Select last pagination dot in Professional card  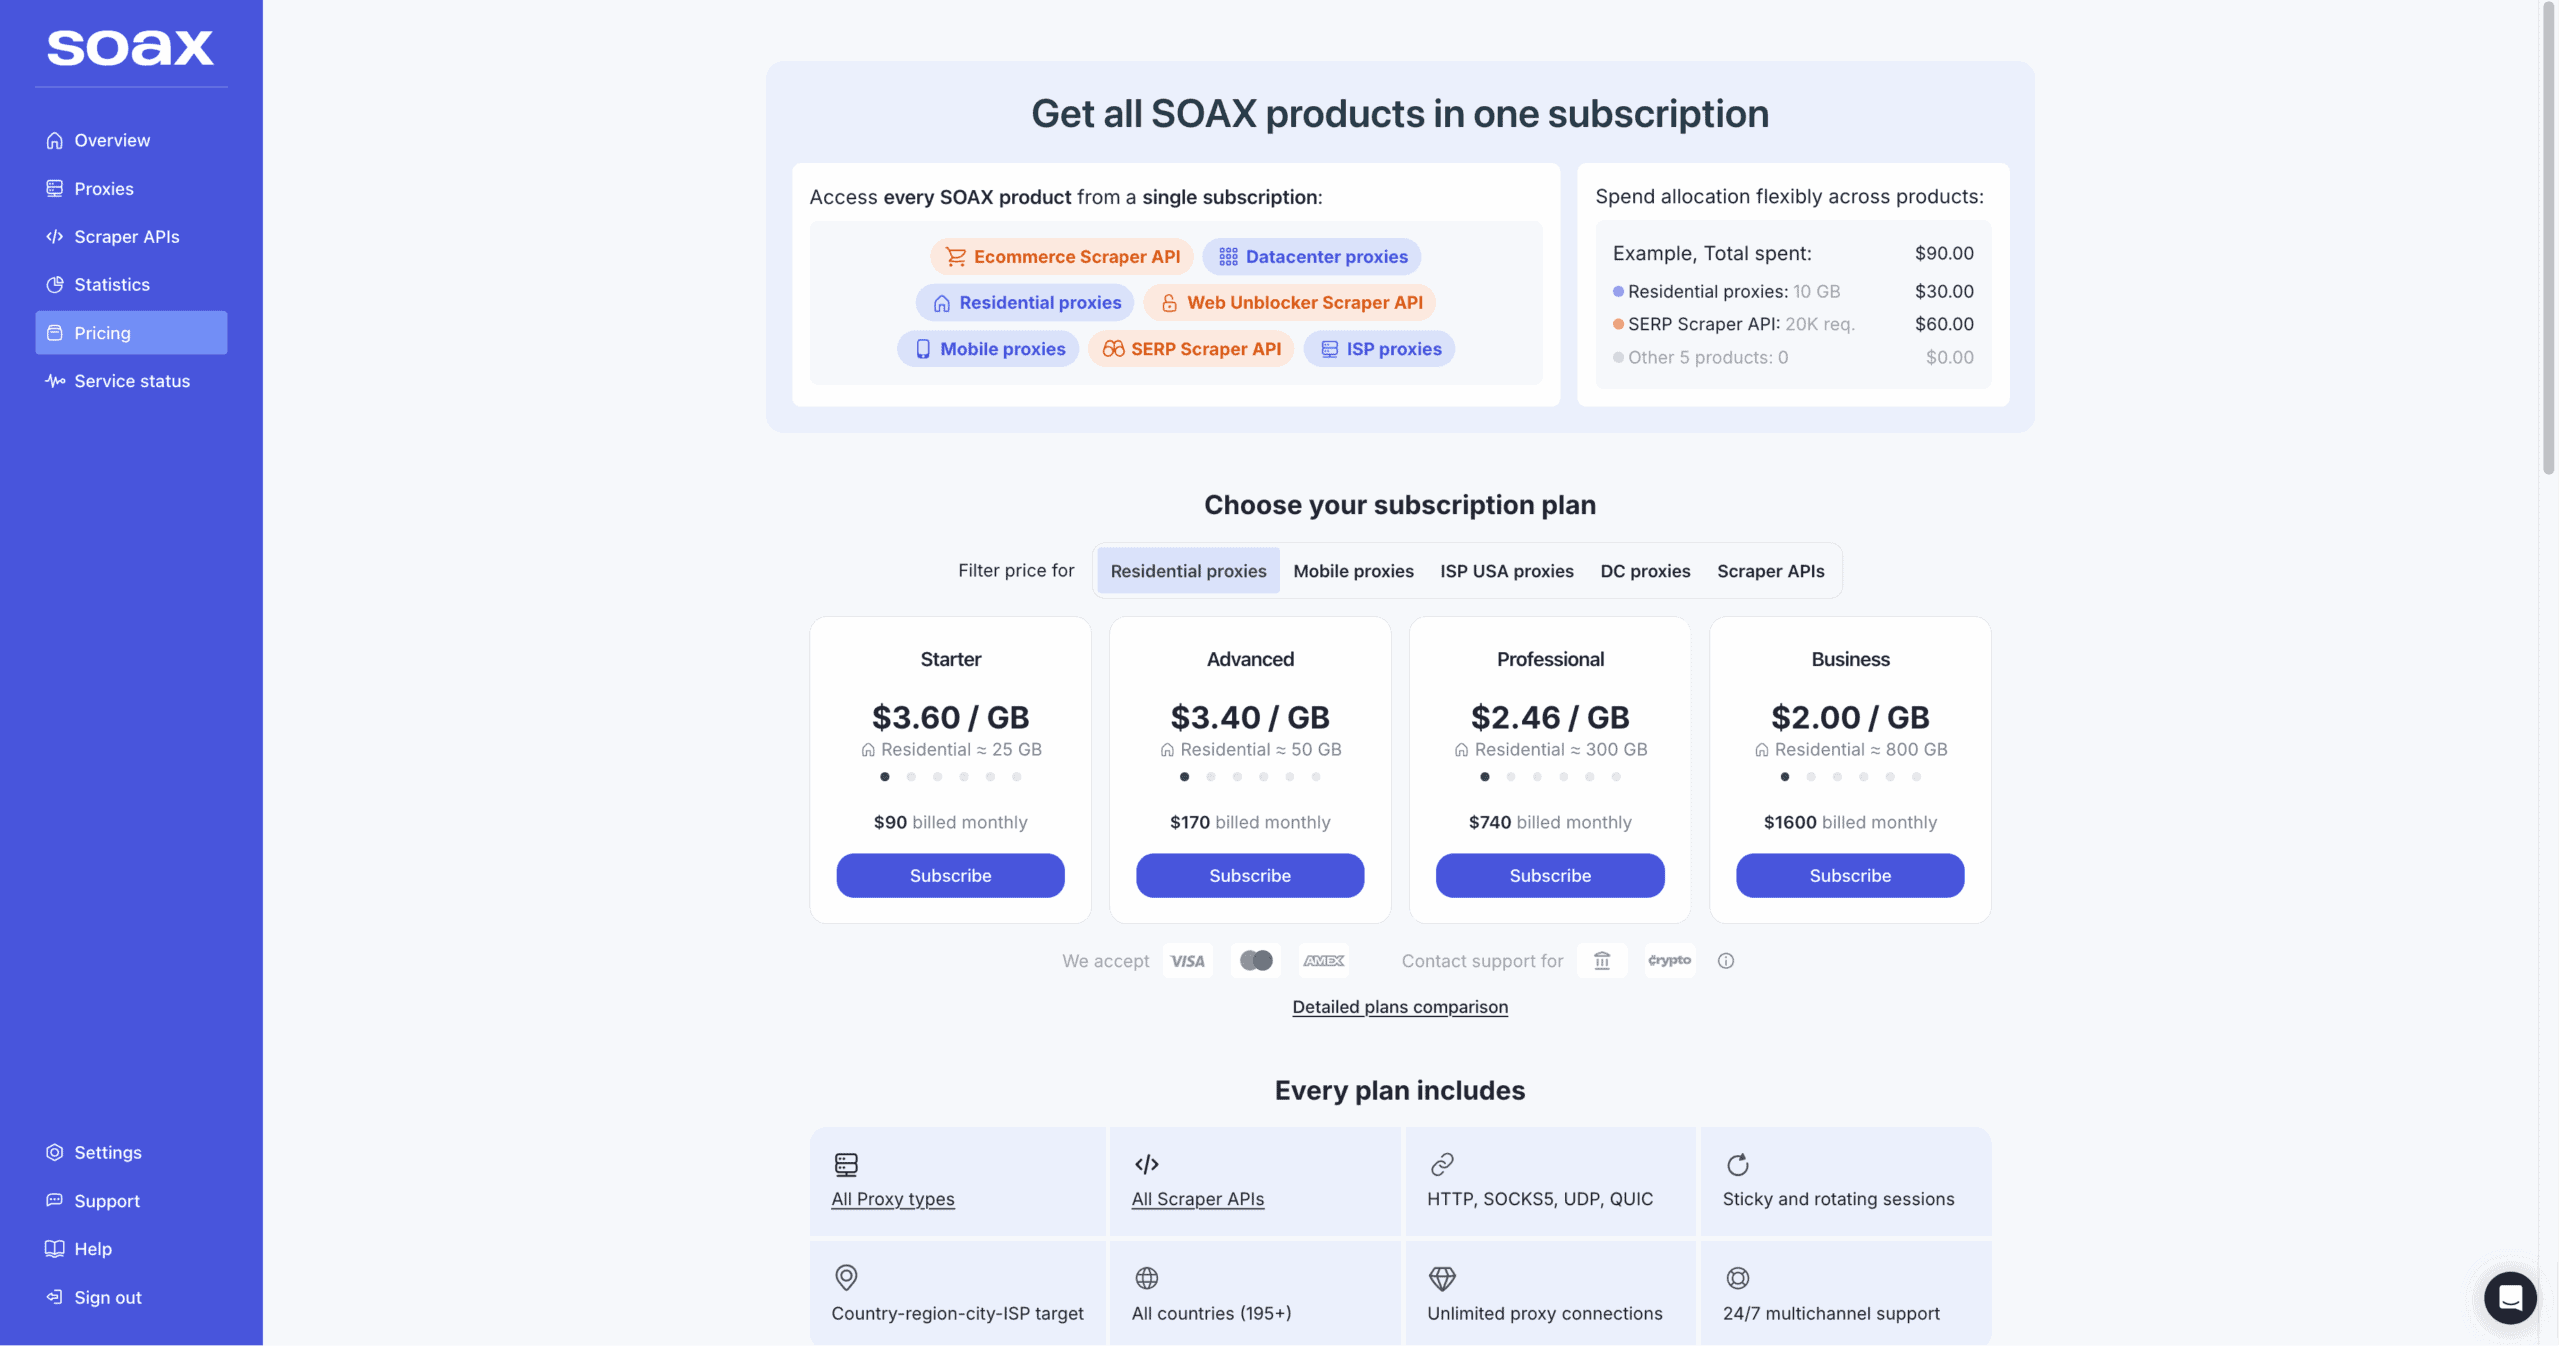1616,776
